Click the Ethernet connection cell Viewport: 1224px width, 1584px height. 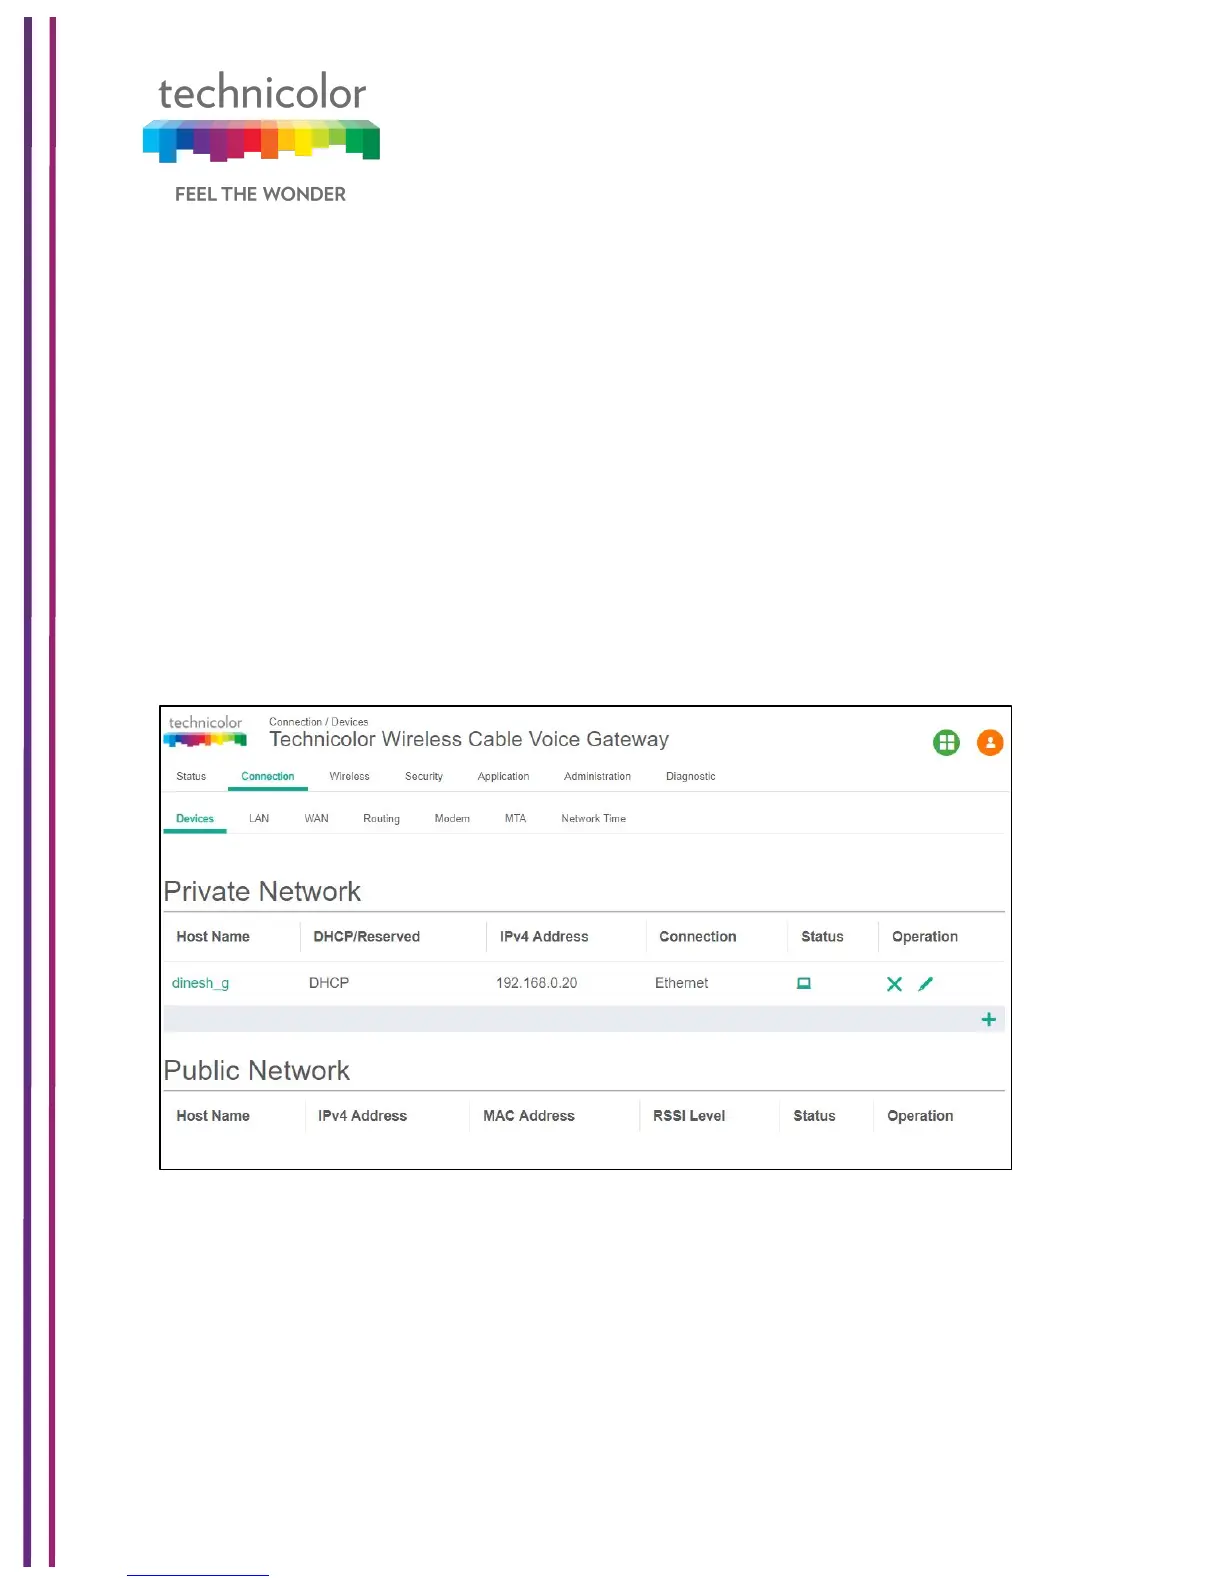(x=681, y=983)
